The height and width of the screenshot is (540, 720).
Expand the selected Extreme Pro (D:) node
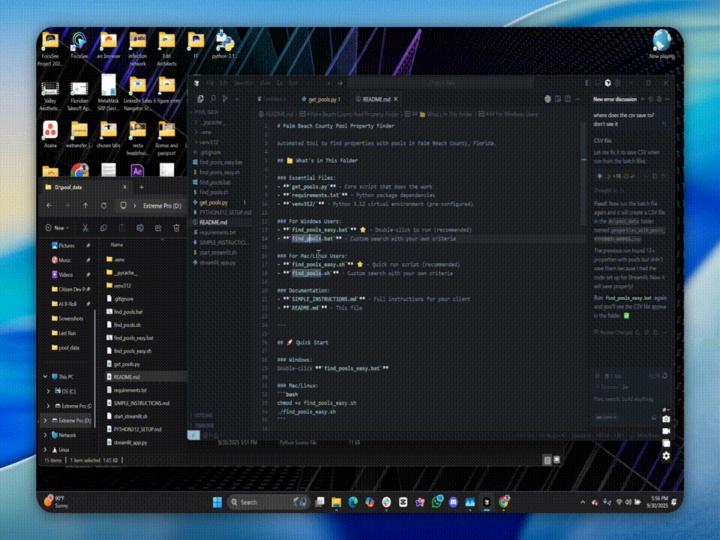click(x=45, y=420)
